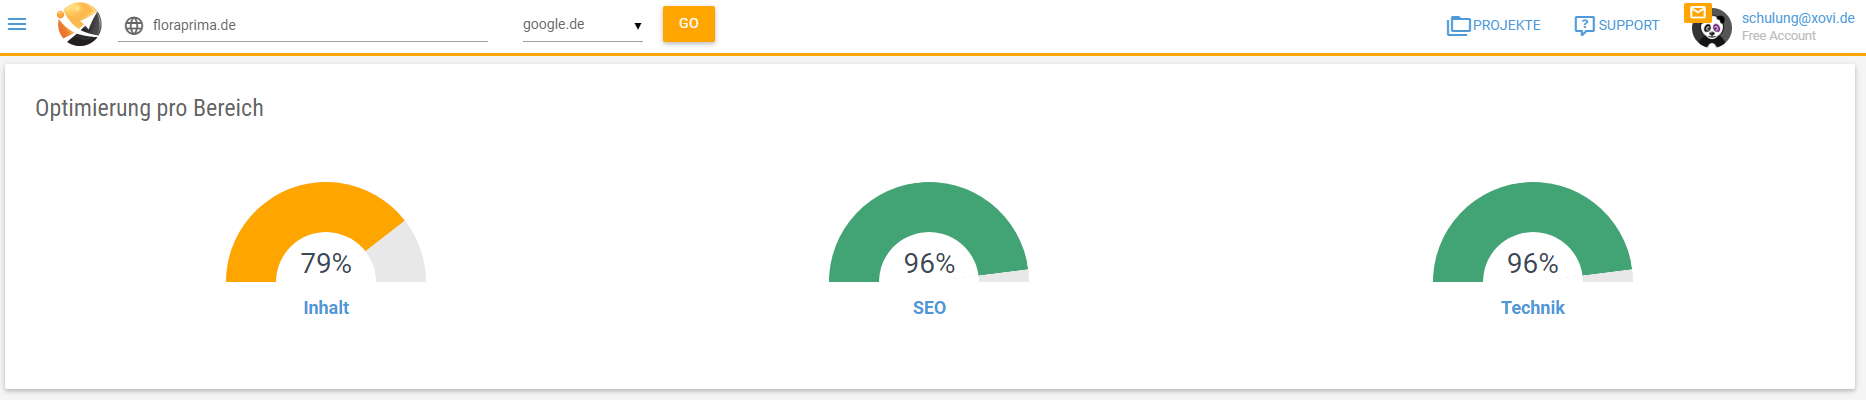The image size is (1866, 400).
Task: Click the orange GO button
Action: [x=689, y=24]
